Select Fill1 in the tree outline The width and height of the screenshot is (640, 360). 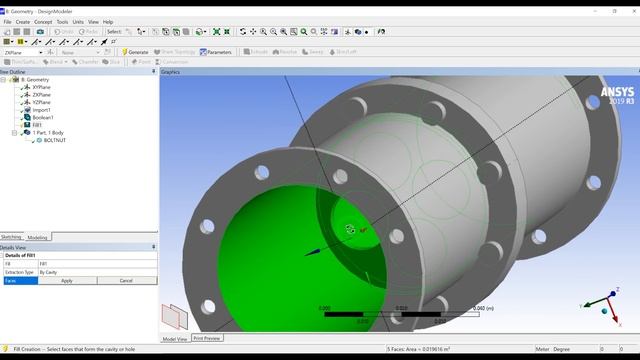(37, 125)
